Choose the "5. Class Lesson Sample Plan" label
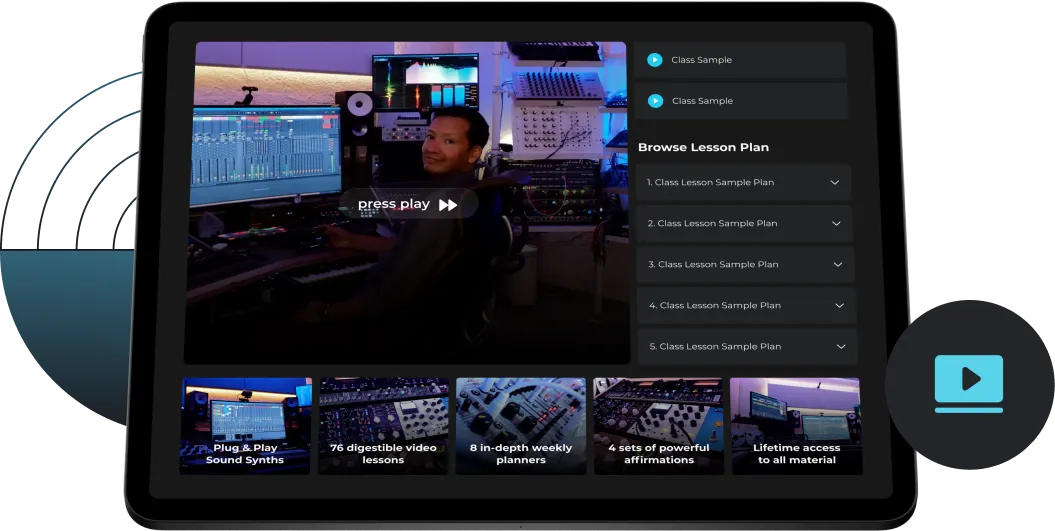 (715, 347)
